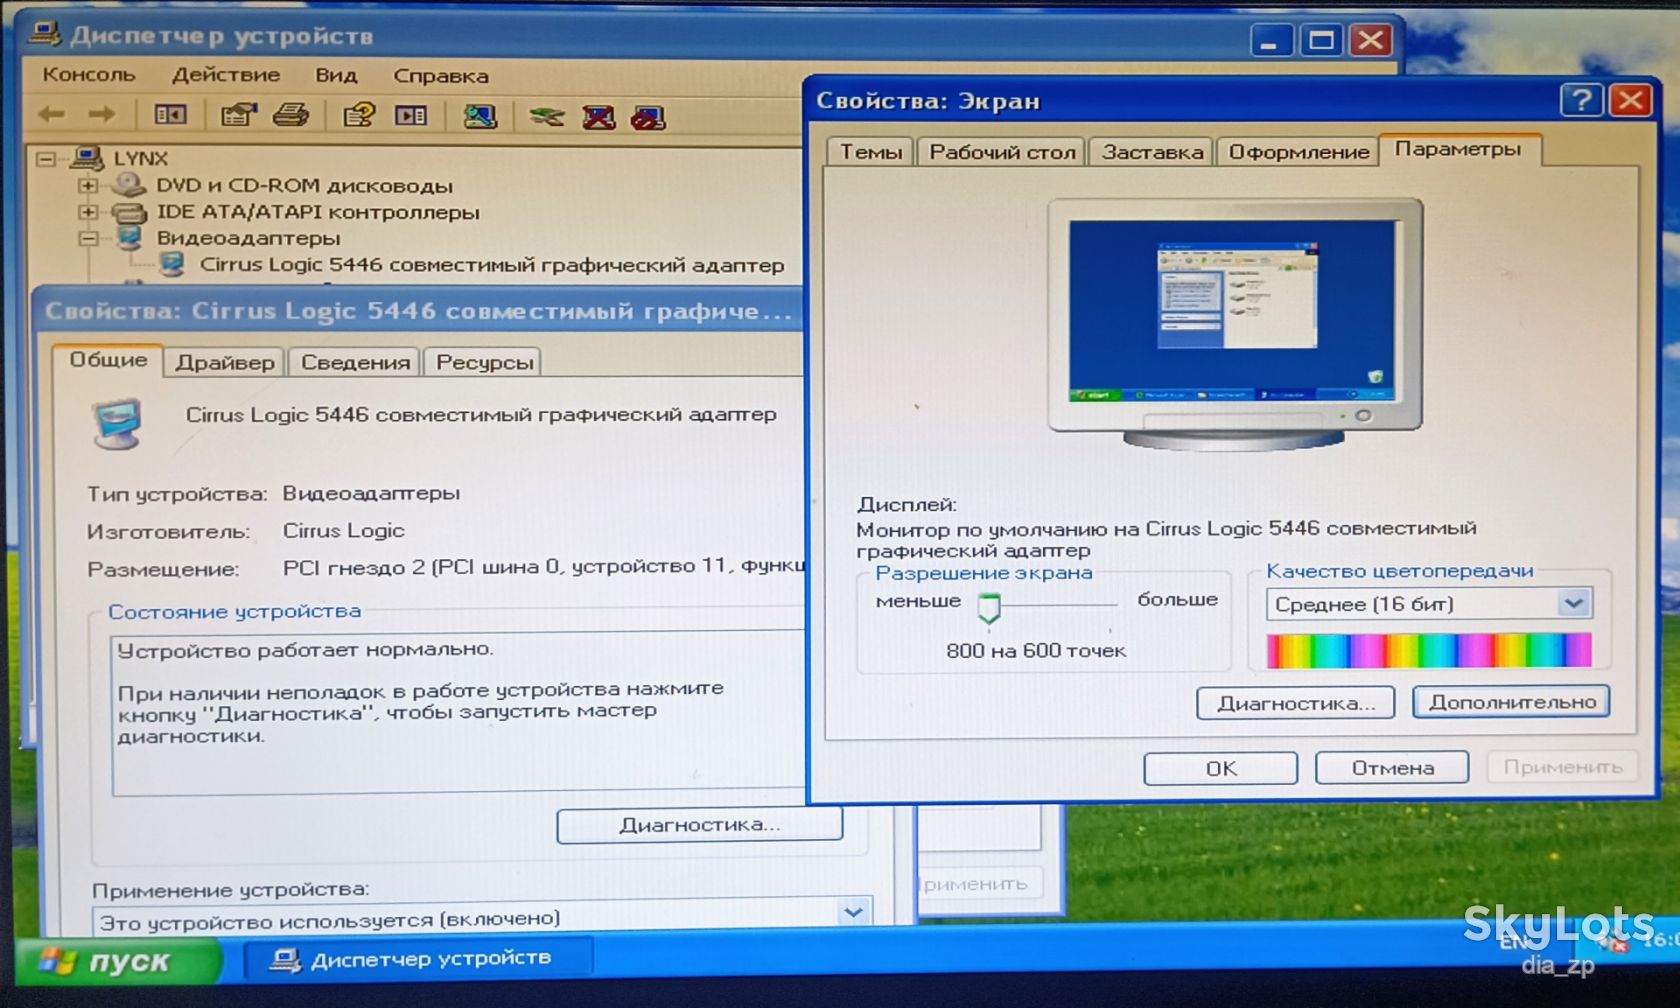This screenshot has height=1008, width=1680.
Task: Click the Uninstall device toolbar icon
Action: [599, 117]
